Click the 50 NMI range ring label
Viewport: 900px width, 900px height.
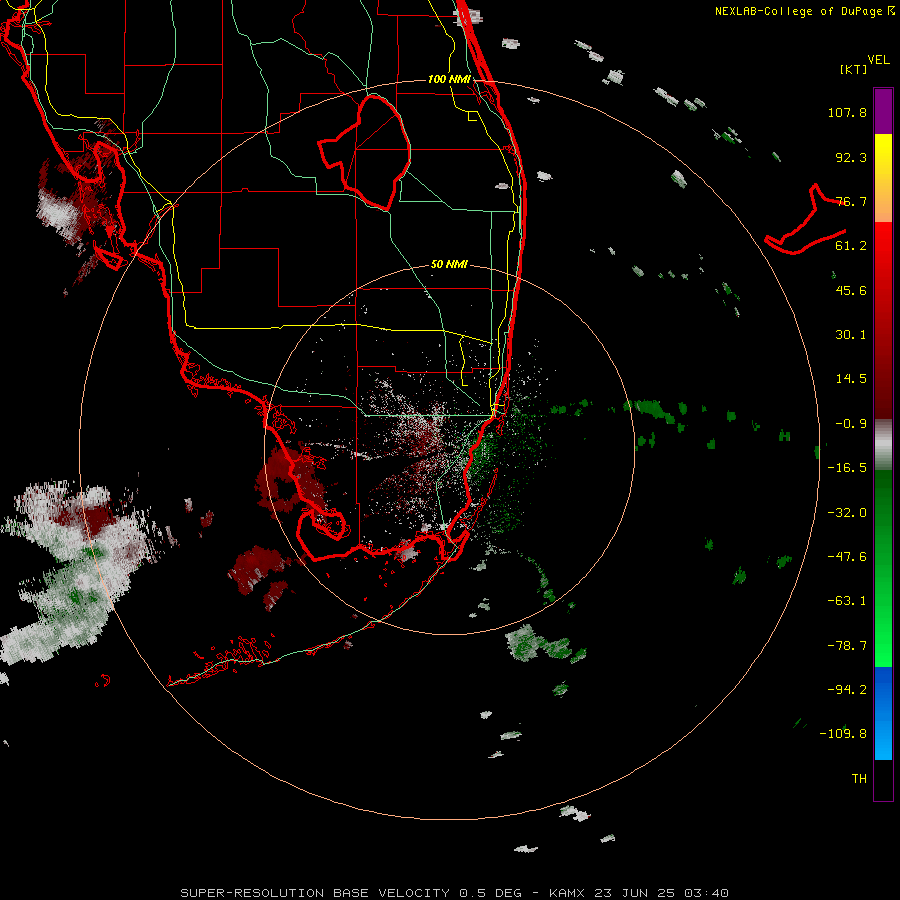449,264
